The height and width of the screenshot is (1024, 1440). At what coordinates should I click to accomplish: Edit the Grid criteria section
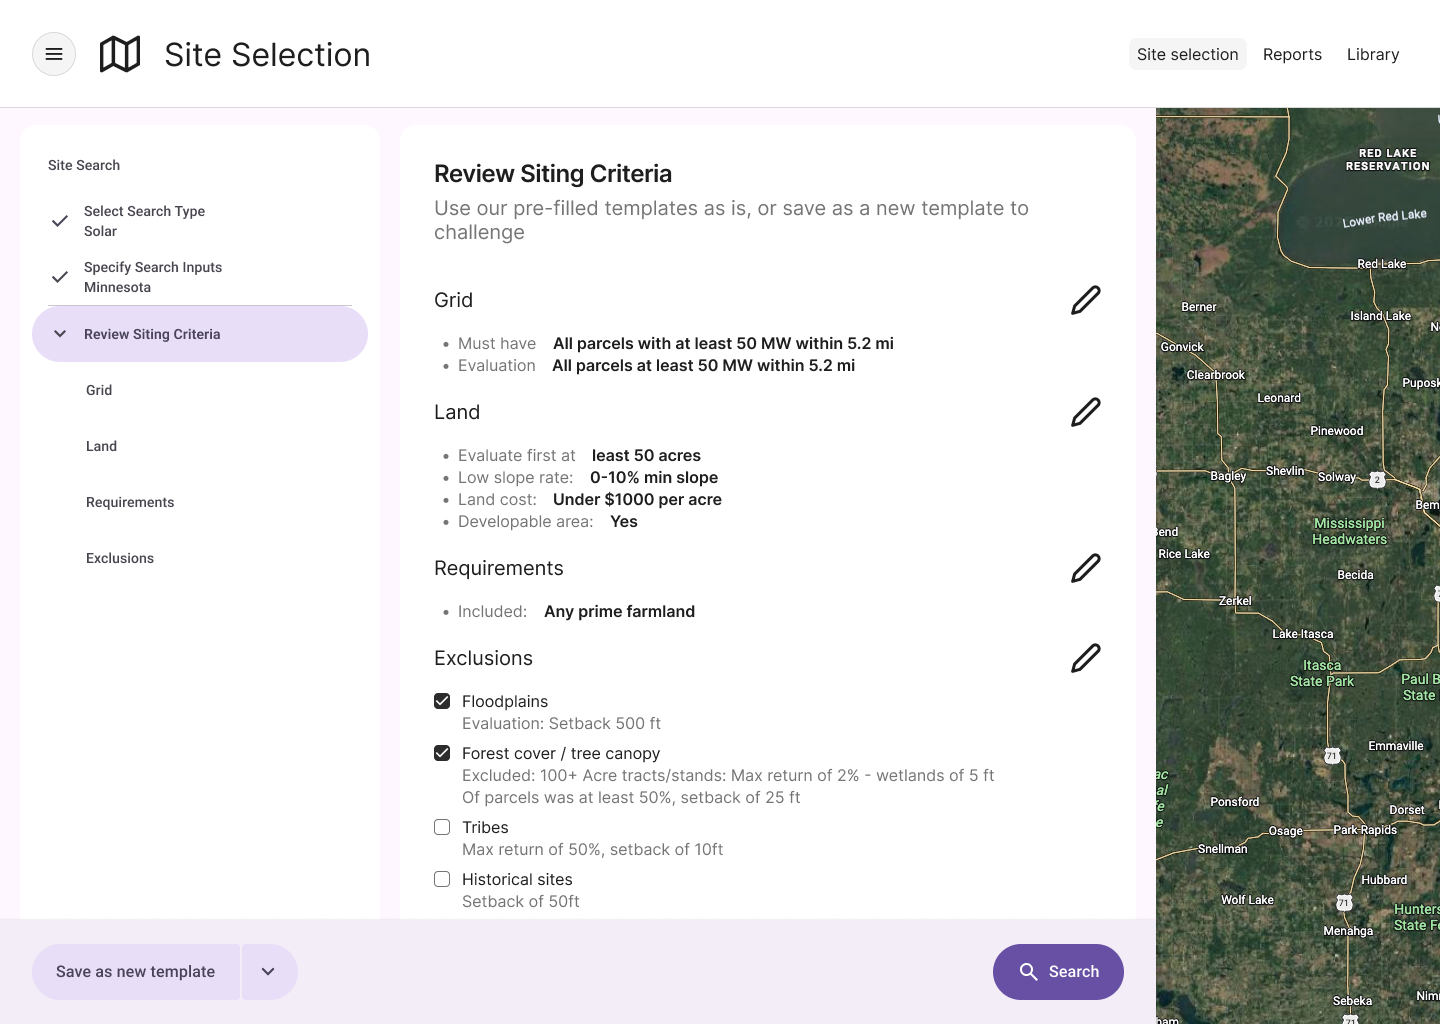point(1085,300)
